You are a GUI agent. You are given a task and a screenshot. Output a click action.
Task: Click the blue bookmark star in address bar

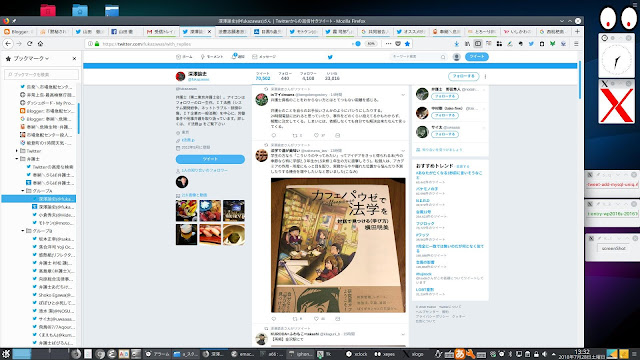[x=407, y=44]
